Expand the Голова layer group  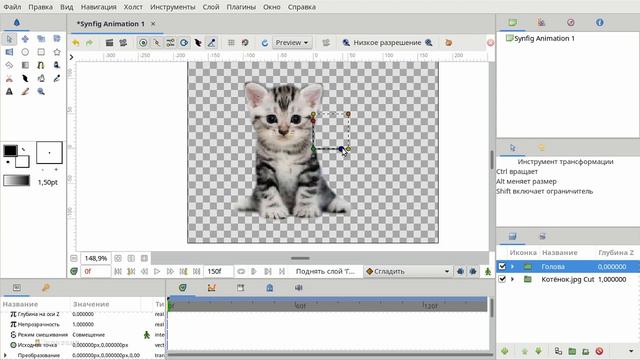pyautogui.click(x=513, y=267)
